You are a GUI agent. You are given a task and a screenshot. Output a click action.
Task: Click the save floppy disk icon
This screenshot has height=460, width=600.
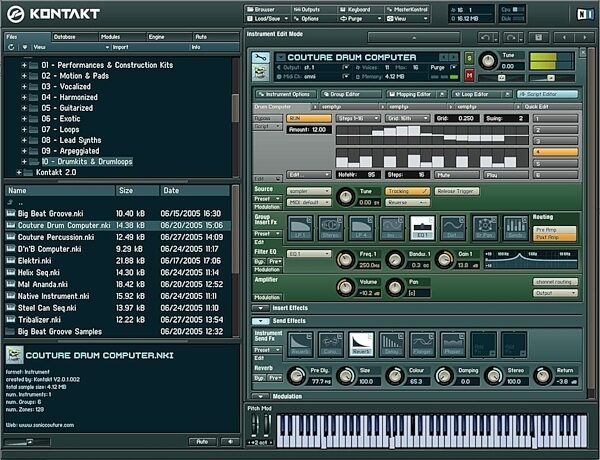[x=538, y=38]
